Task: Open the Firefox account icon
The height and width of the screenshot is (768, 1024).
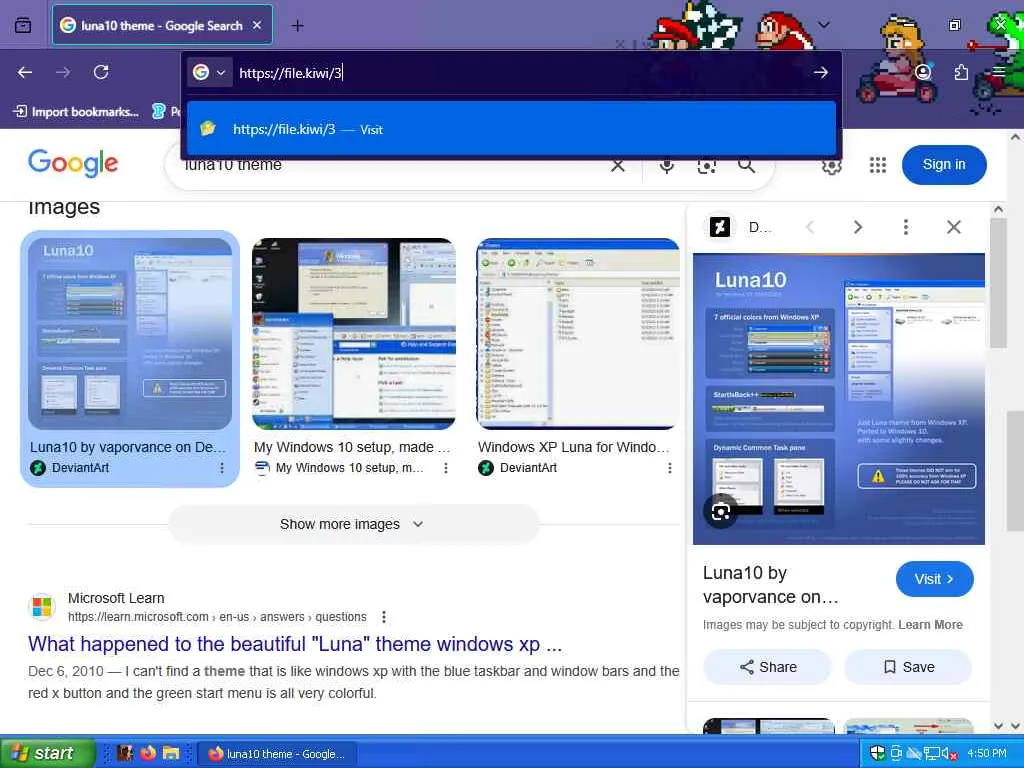Action: [x=923, y=72]
